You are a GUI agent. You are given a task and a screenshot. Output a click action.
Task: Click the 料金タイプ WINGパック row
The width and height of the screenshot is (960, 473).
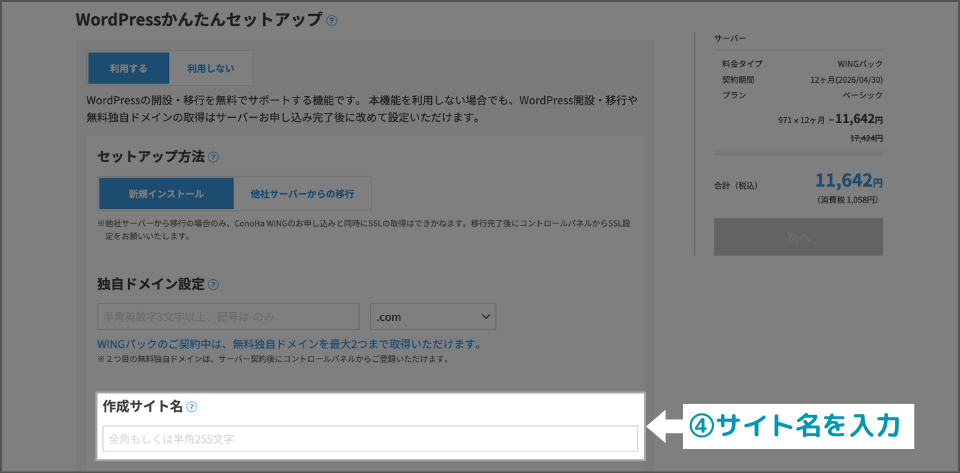[802, 64]
